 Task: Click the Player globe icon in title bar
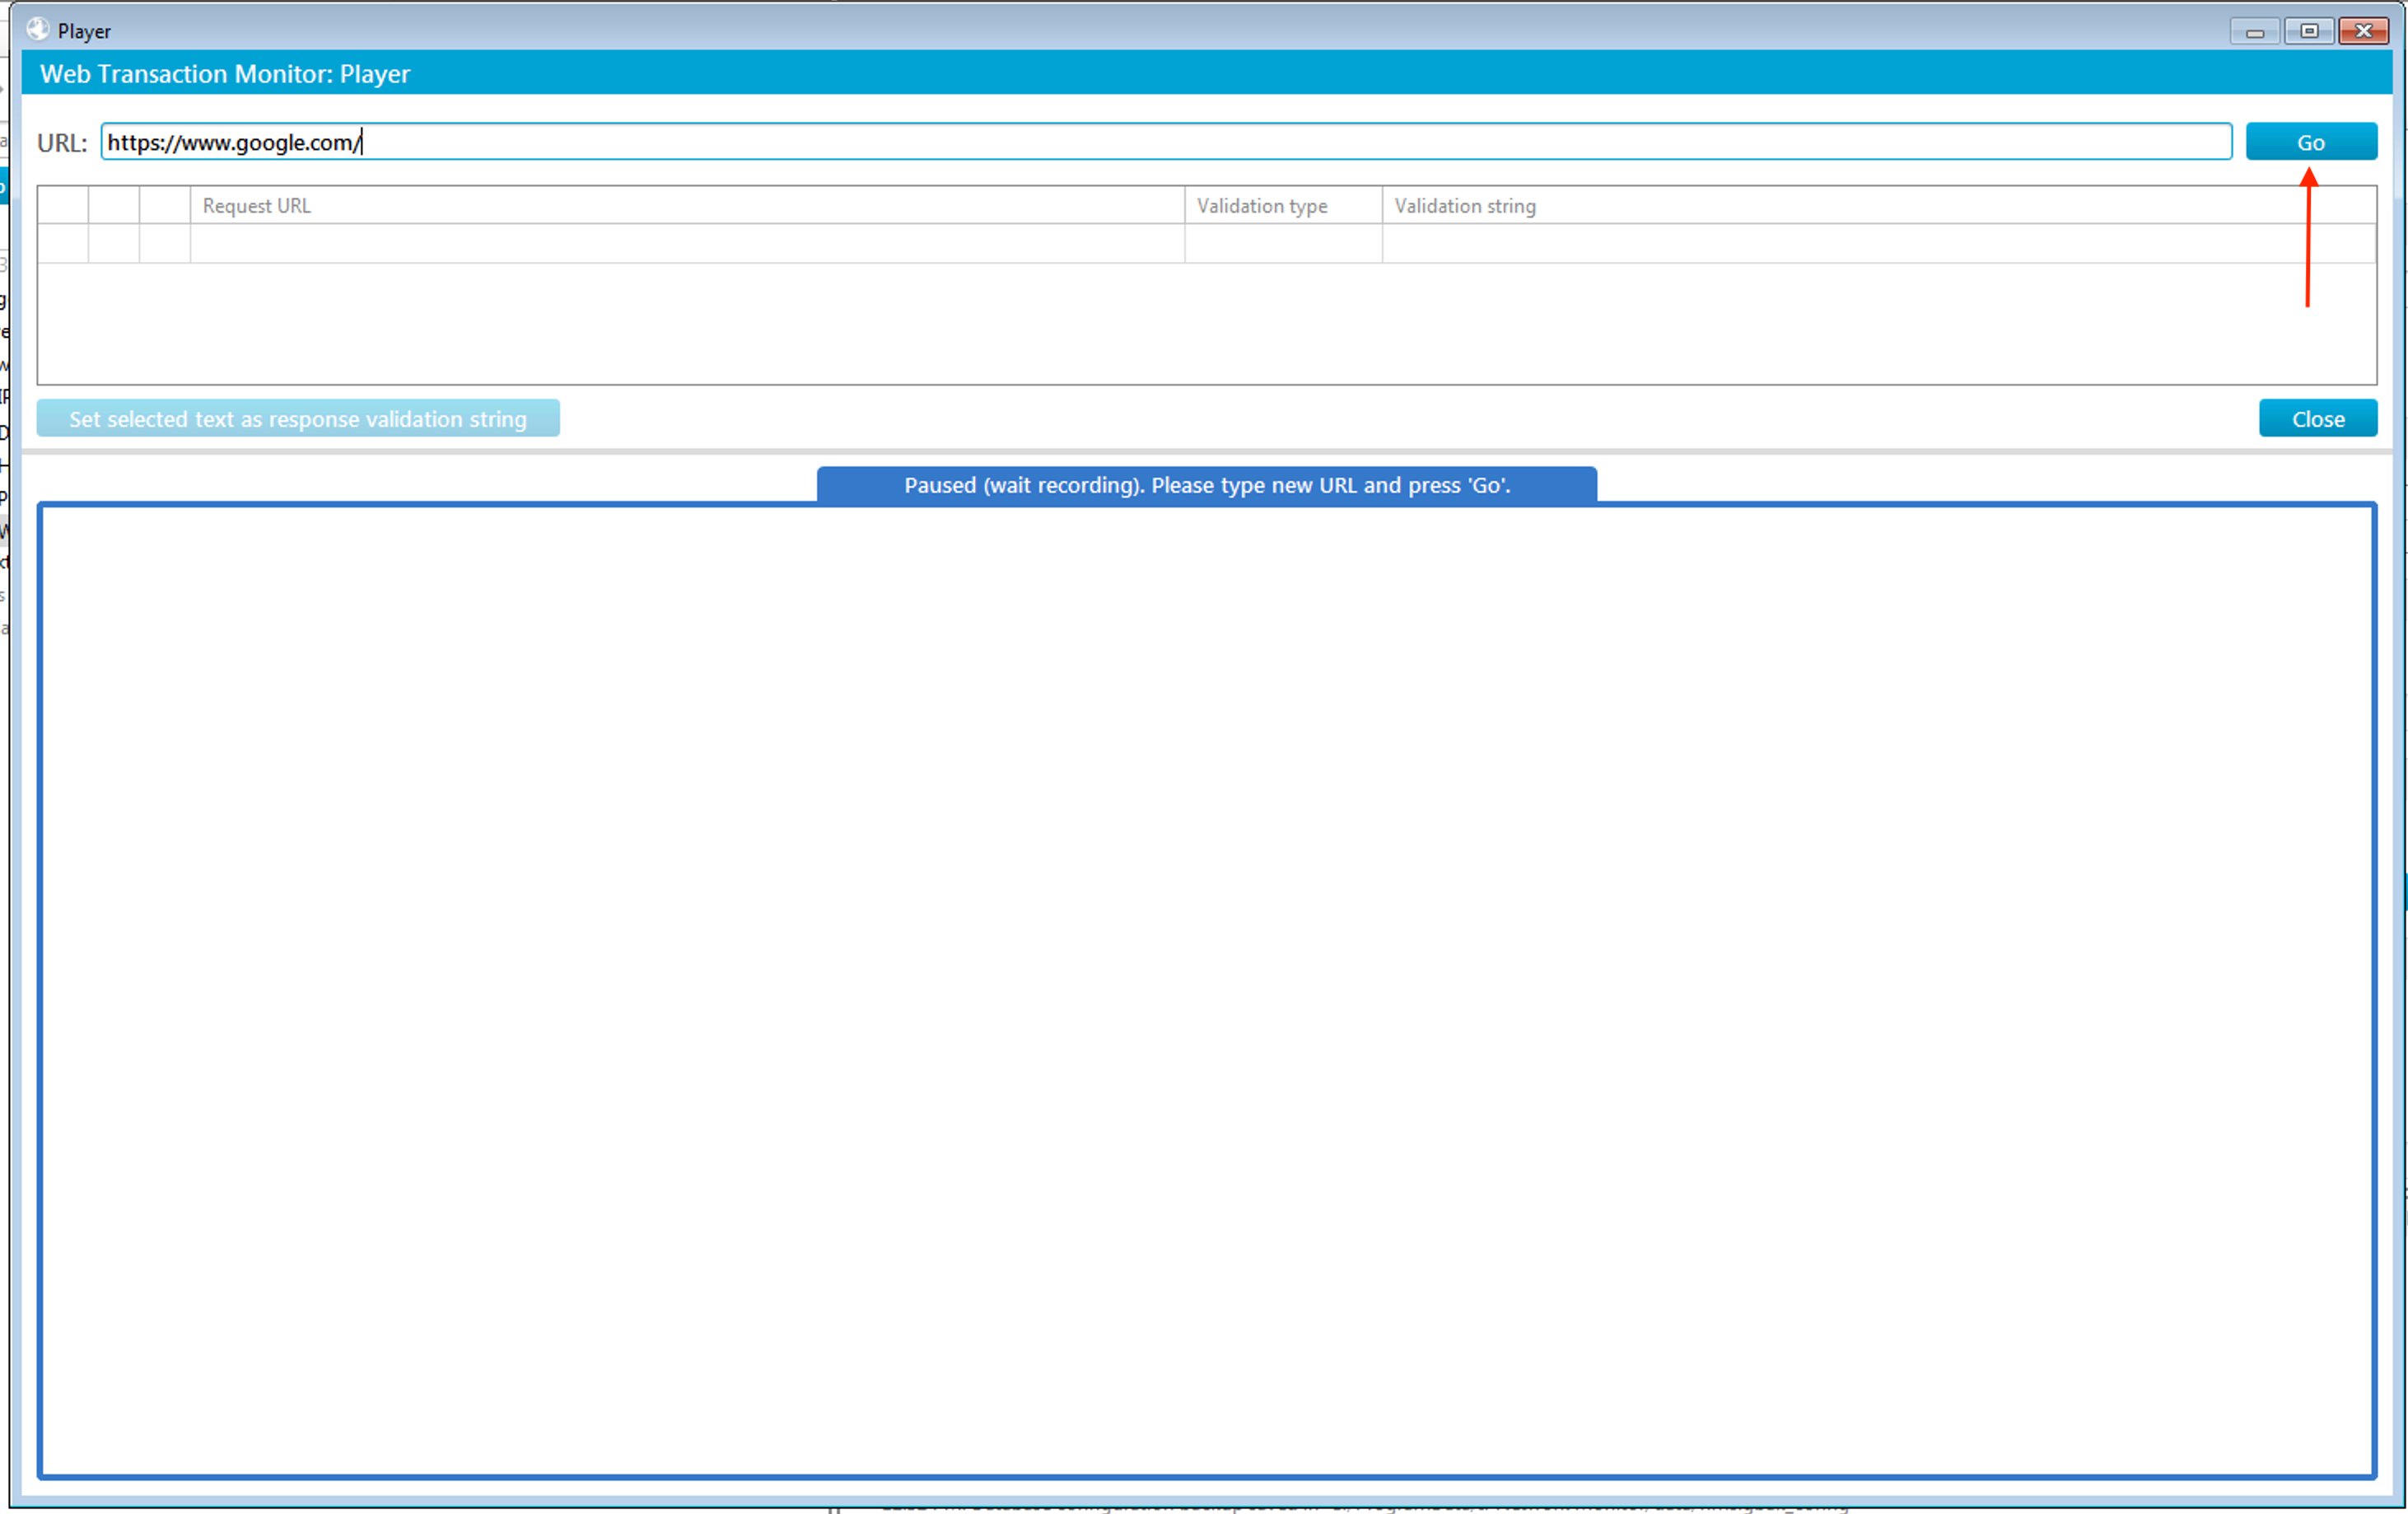(x=38, y=30)
